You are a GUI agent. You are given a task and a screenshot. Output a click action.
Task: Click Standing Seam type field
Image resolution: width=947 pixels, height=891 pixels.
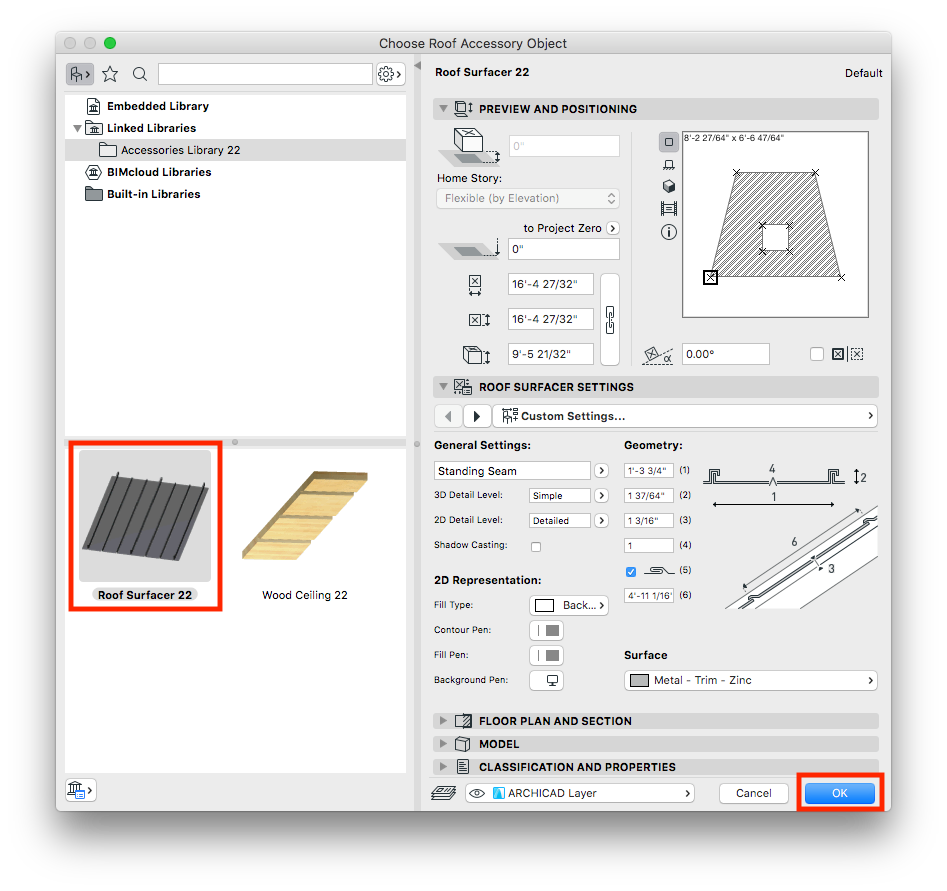click(512, 471)
